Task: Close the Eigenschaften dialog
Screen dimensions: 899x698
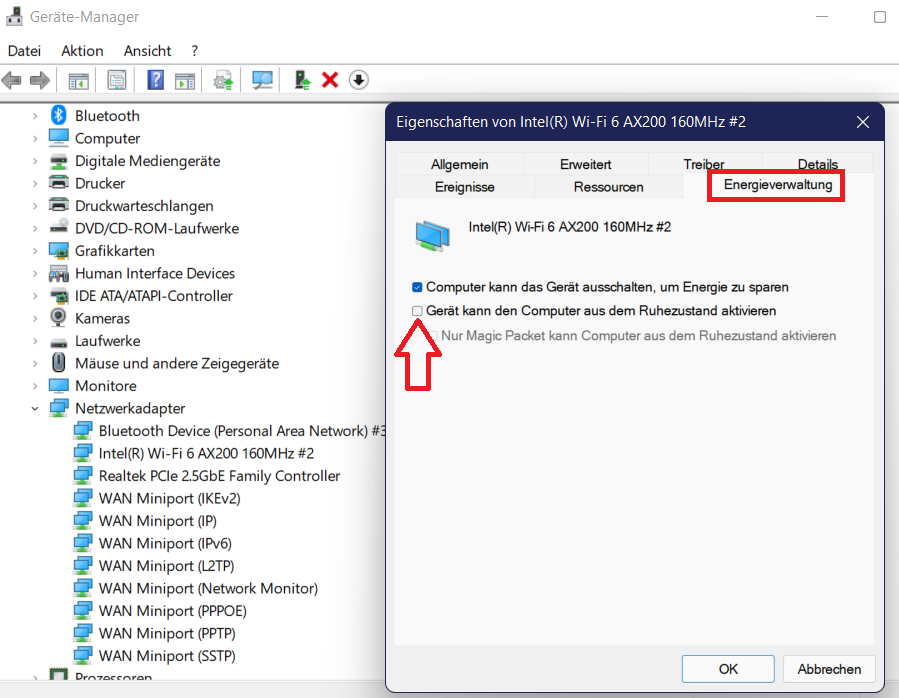Action: click(x=862, y=122)
